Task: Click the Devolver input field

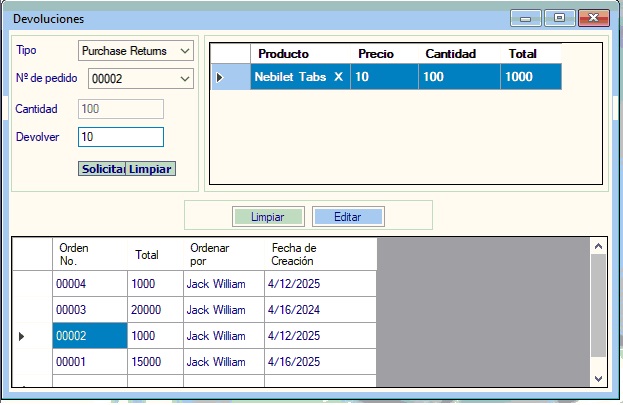Action: point(120,137)
